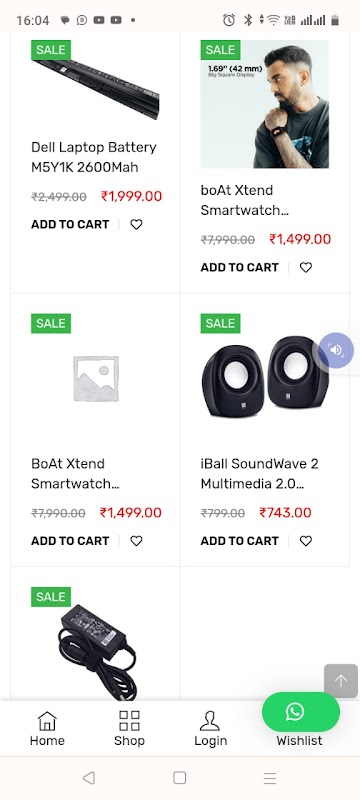Open Shop tab in bottom navigation

pyautogui.click(x=129, y=729)
